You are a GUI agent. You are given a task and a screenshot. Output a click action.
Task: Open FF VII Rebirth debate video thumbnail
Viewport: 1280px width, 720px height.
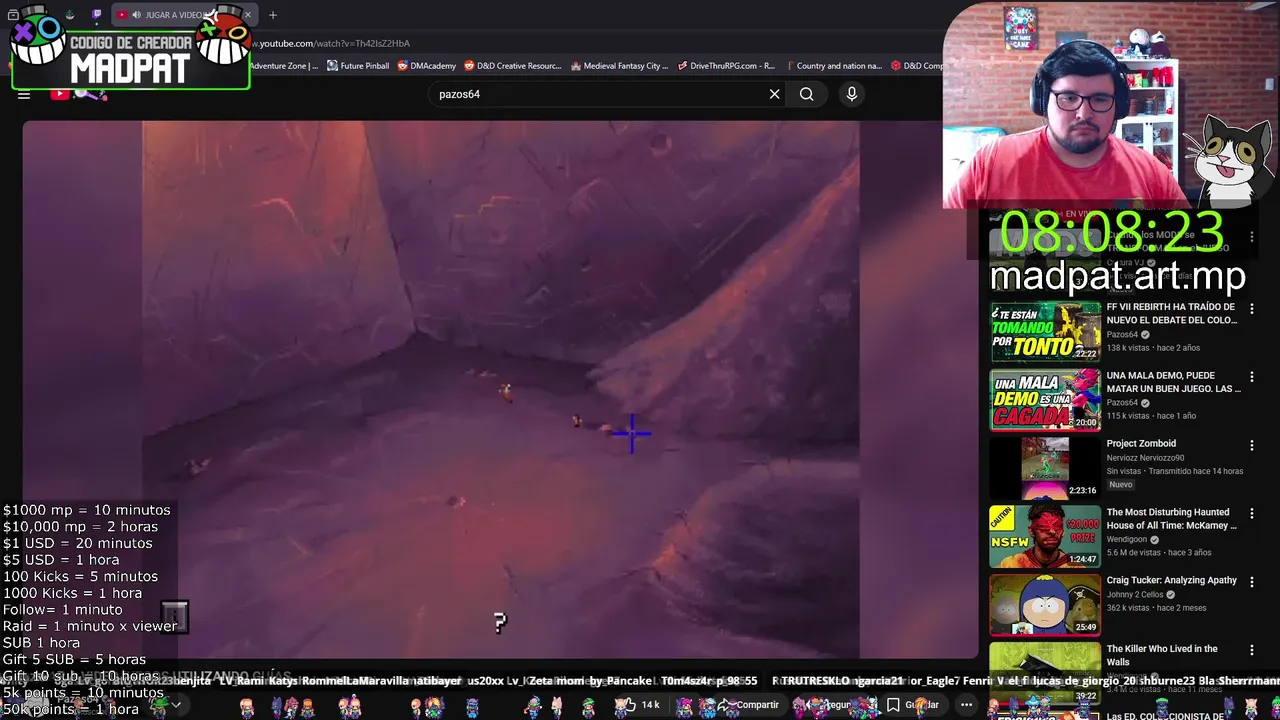point(1045,332)
